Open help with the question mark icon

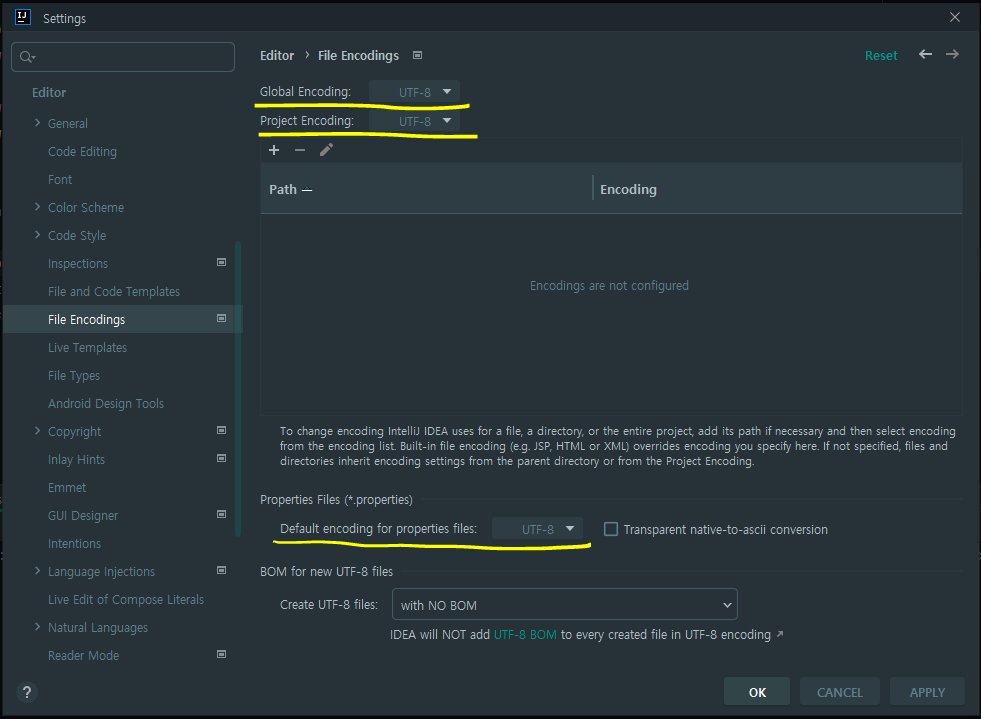coord(27,692)
